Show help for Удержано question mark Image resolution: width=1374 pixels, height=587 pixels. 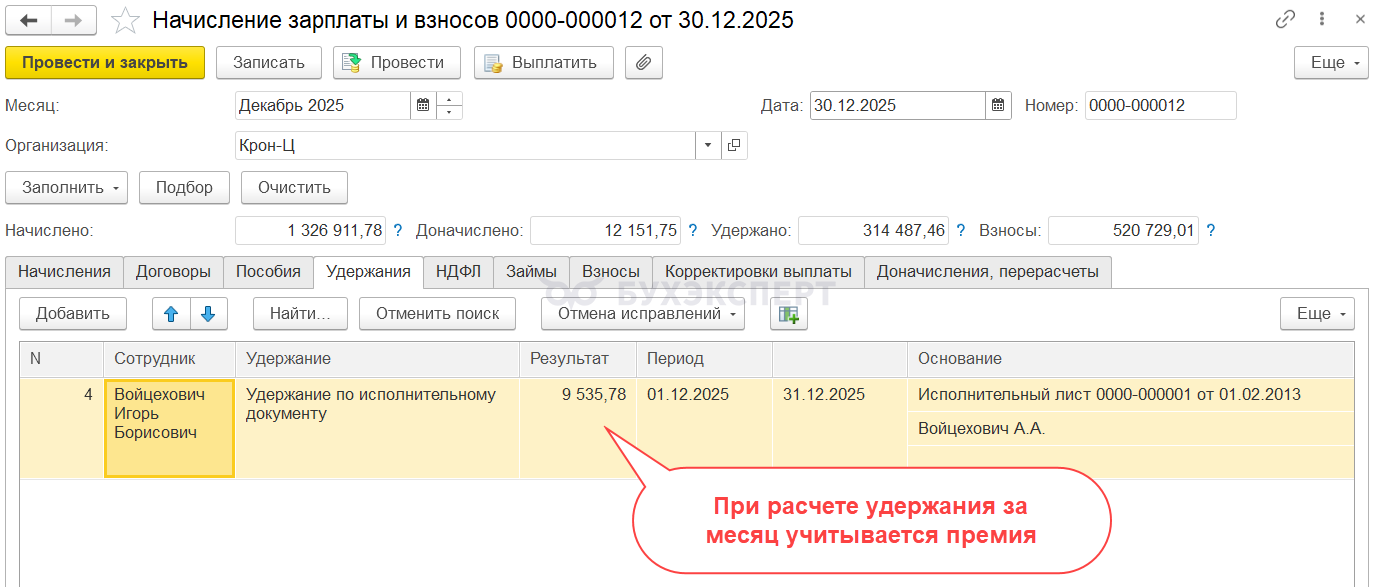coord(961,230)
